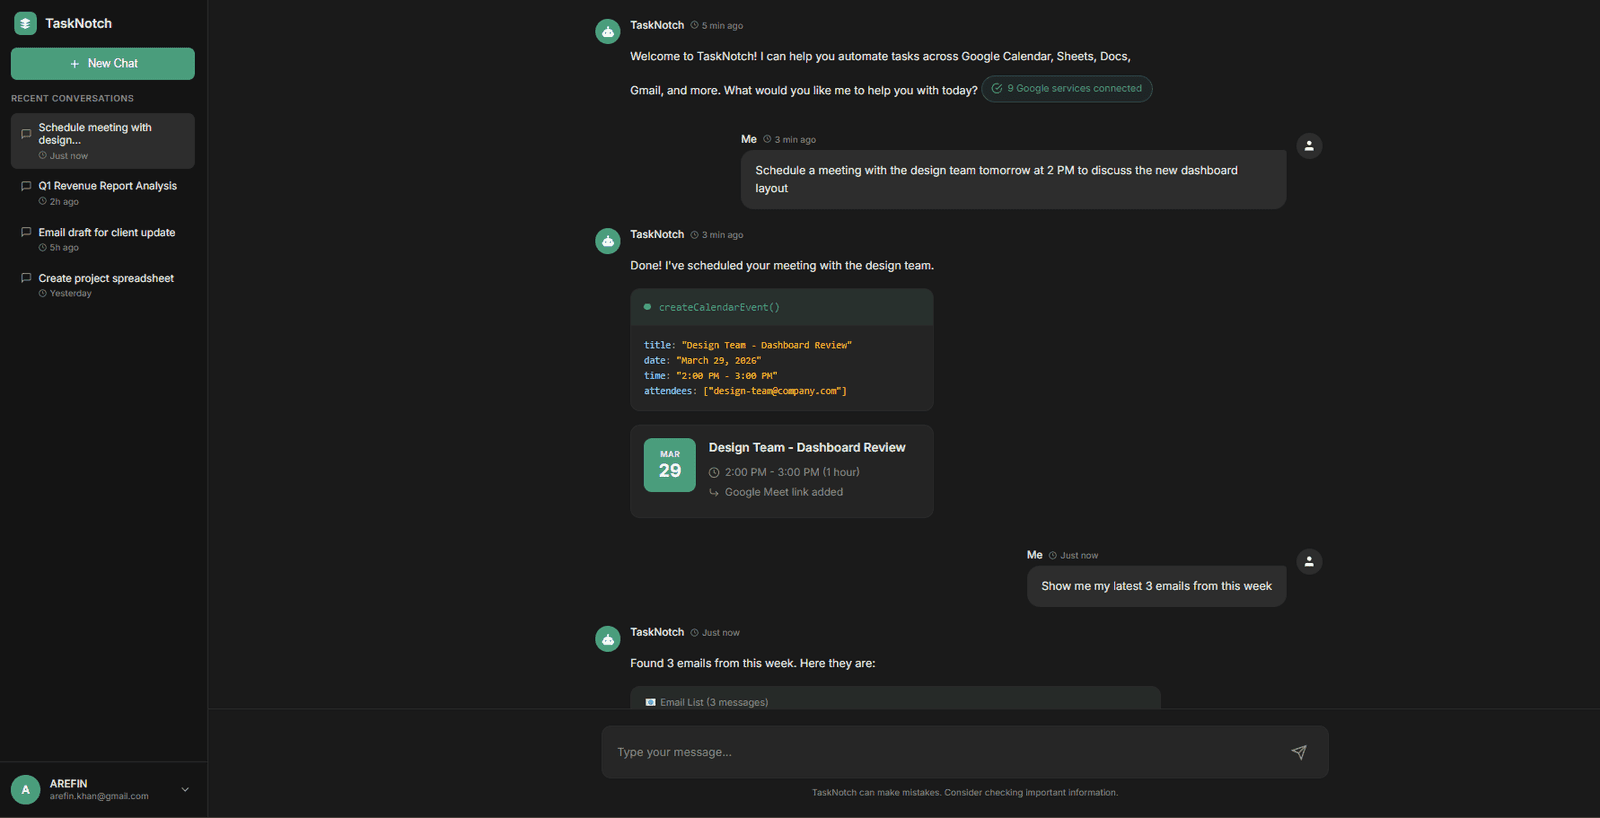
Task: Click the title line in code block
Action: coord(748,345)
